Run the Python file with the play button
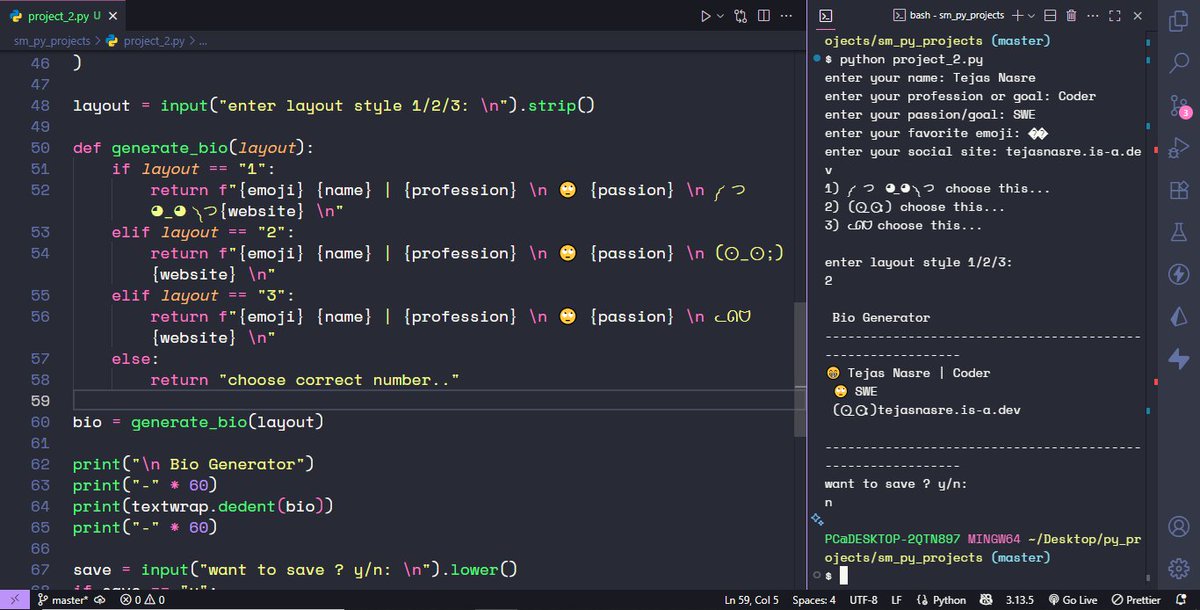The image size is (1200, 610). [705, 16]
